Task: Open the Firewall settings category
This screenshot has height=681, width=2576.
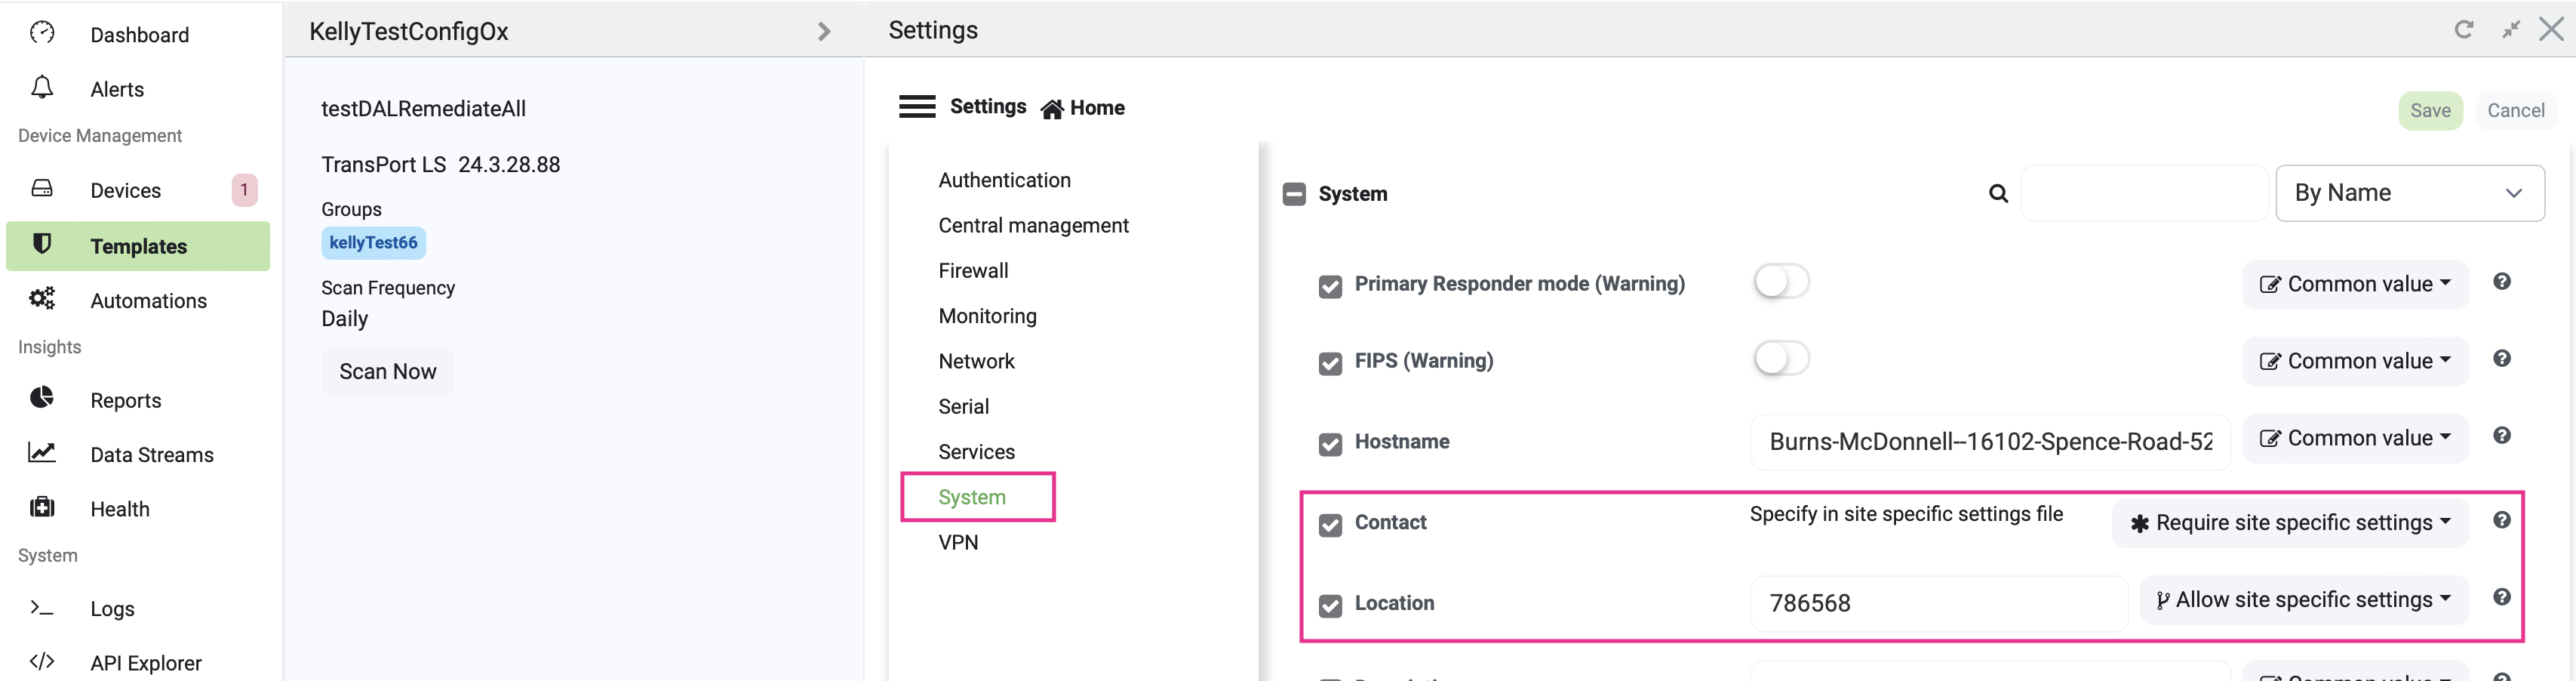Action: click(973, 271)
